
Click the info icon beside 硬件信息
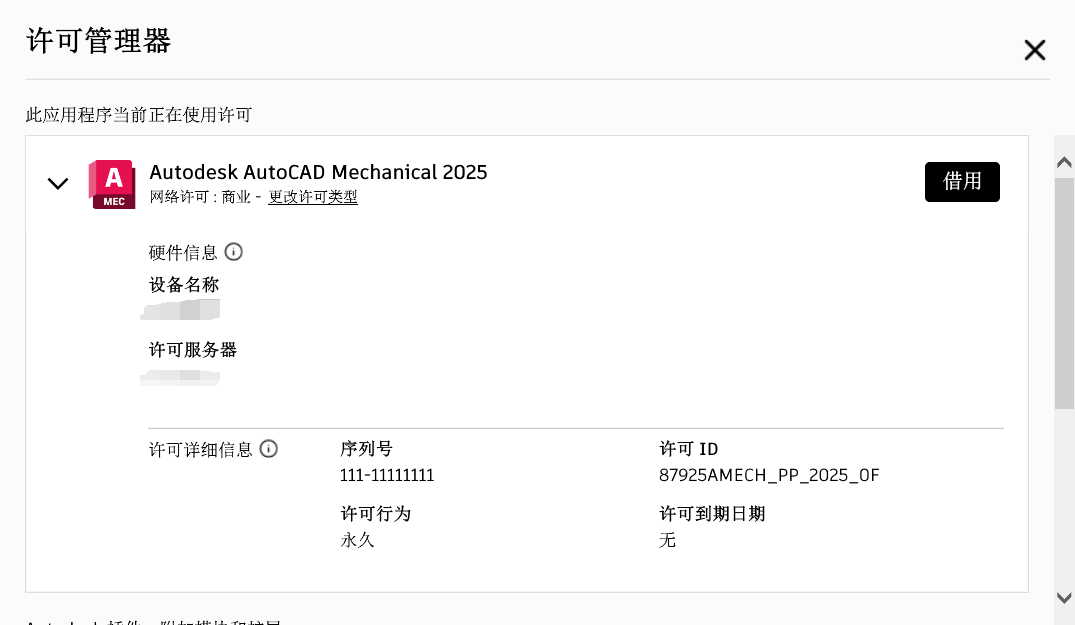(234, 252)
